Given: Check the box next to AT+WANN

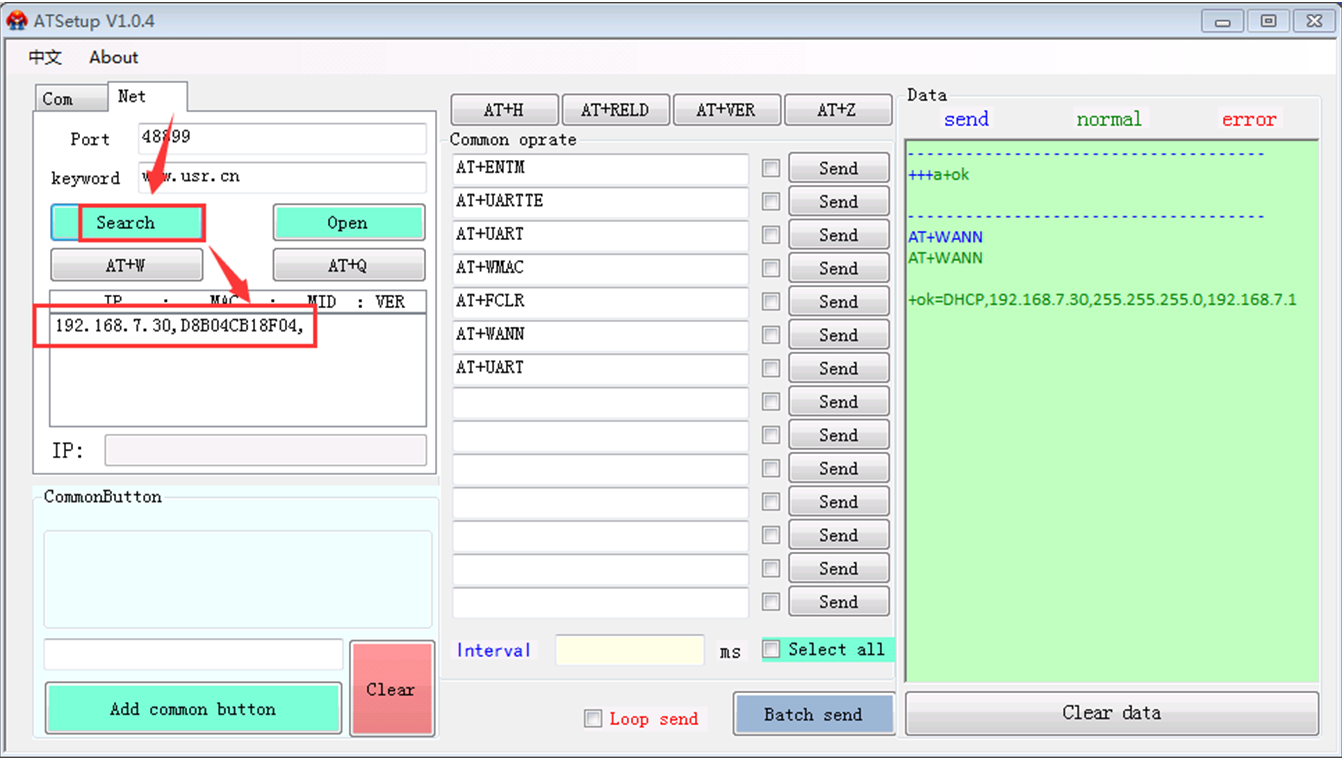Looking at the screenshot, I should click(x=770, y=335).
